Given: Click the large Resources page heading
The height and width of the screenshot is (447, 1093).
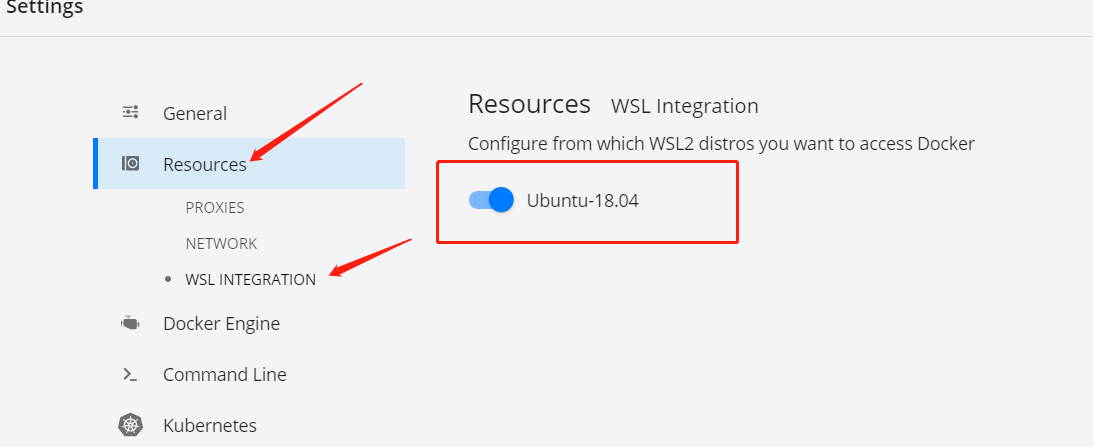Looking at the screenshot, I should click(x=529, y=104).
